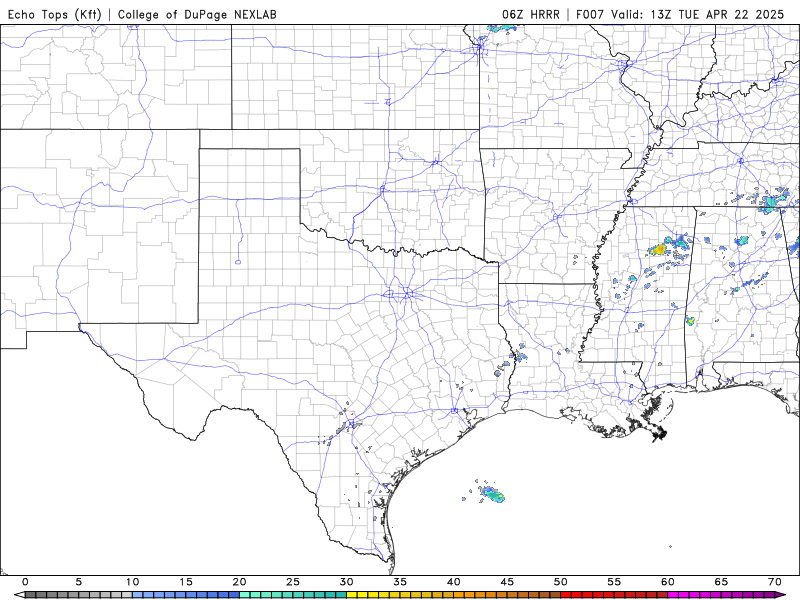Click the blue section of the color bar
The width and height of the screenshot is (800, 600).
click(x=186, y=595)
